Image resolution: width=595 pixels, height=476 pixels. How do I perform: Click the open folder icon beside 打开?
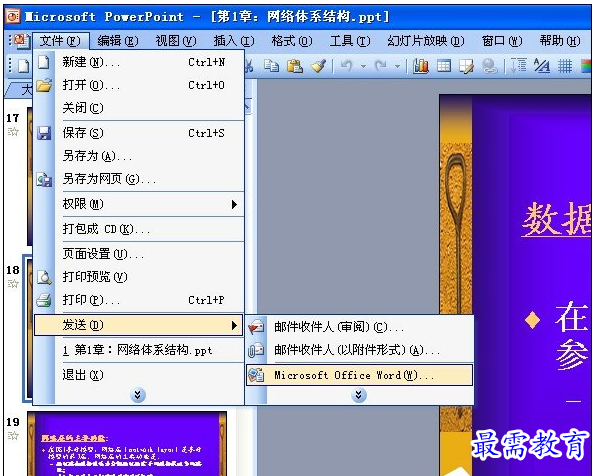(x=44, y=85)
